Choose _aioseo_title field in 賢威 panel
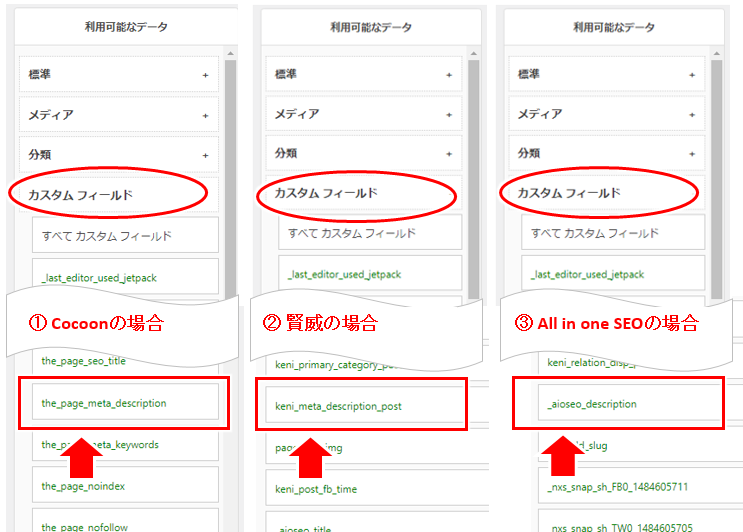 tap(377, 522)
